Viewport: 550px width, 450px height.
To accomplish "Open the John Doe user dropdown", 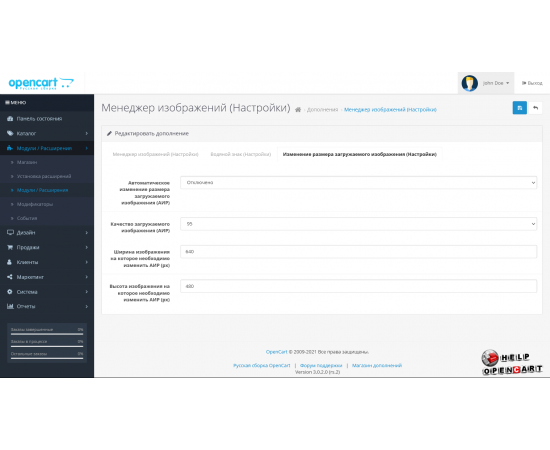I will click(486, 83).
